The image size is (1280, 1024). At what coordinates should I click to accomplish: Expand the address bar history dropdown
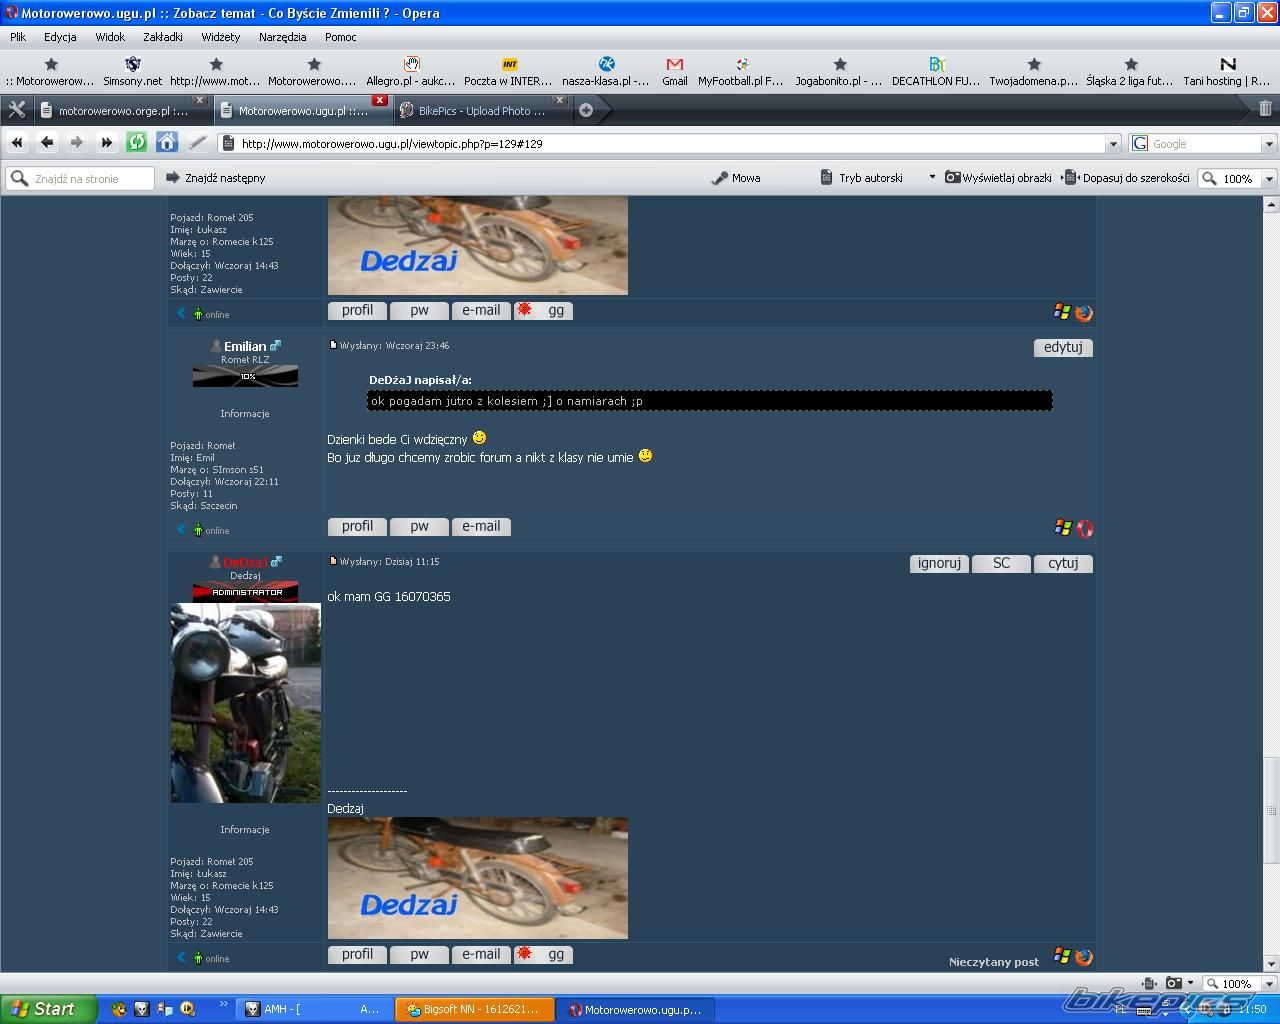pos(1112,144)
